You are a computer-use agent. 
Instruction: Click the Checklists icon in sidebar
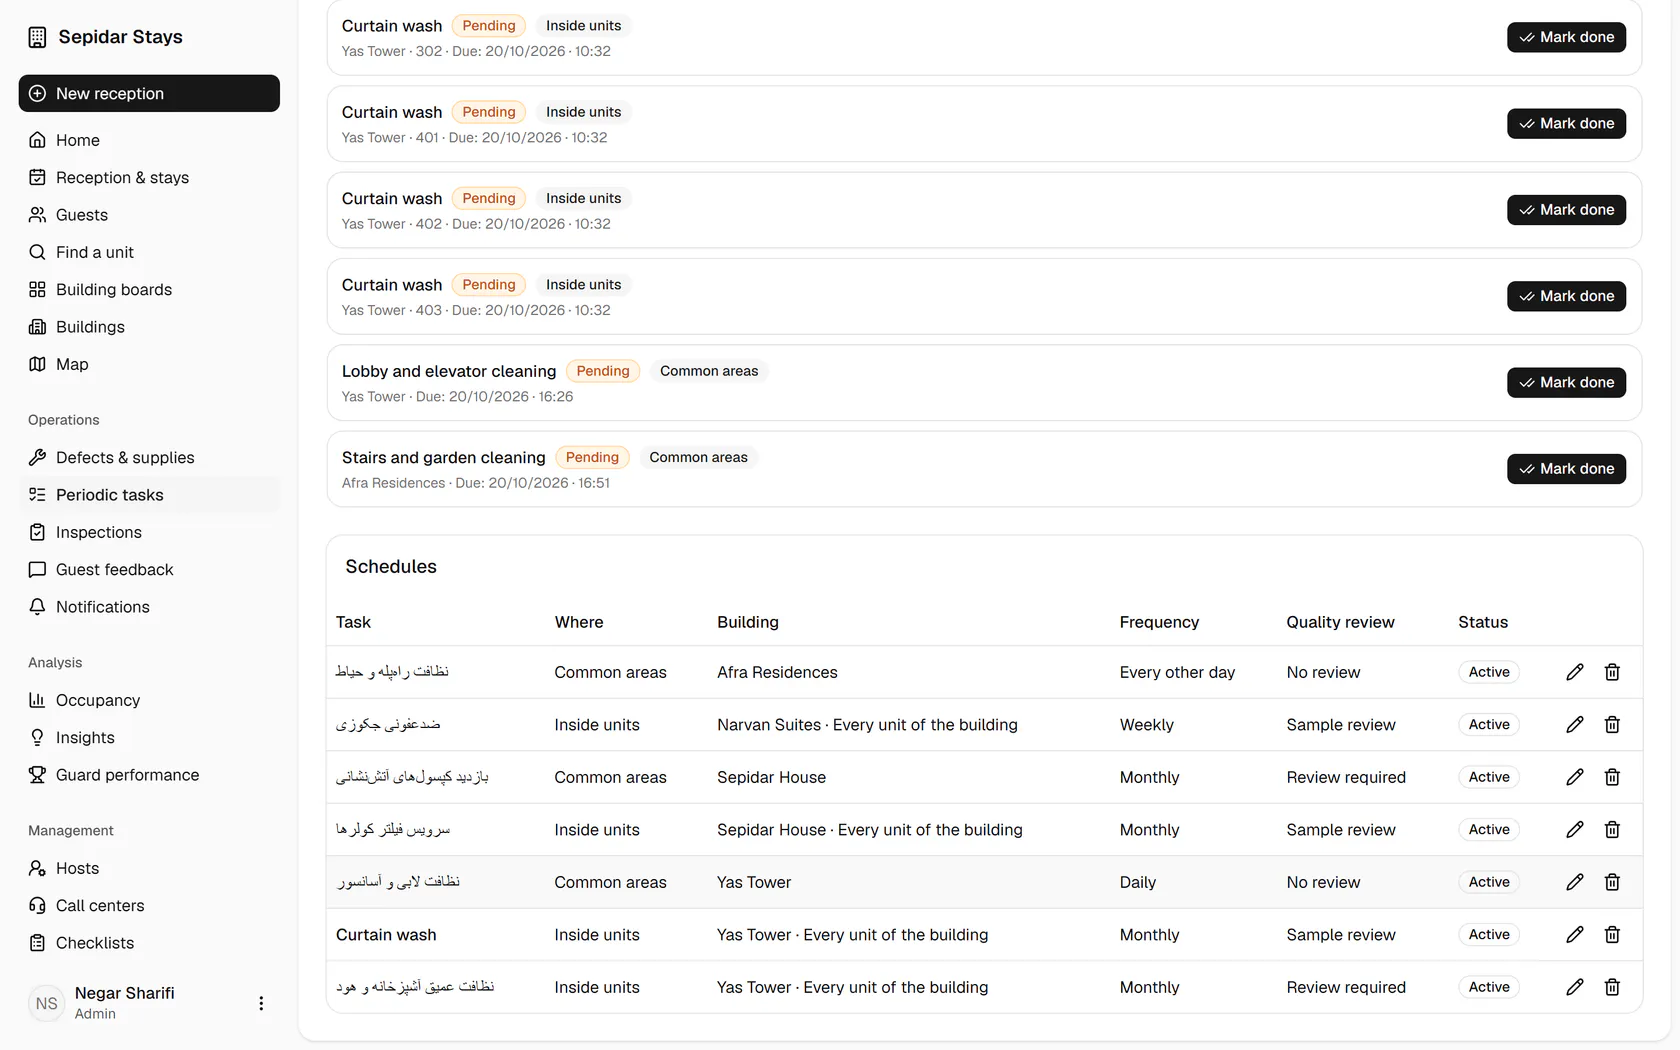37,943
